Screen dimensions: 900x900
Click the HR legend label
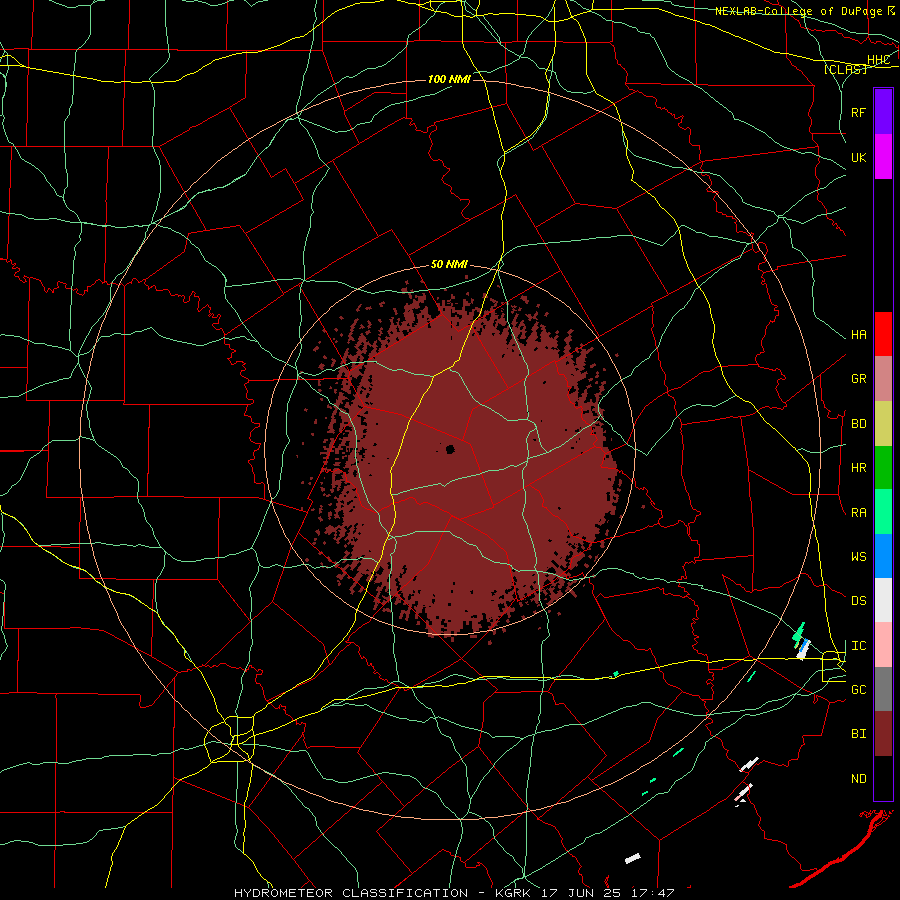(x=859, y=468)
